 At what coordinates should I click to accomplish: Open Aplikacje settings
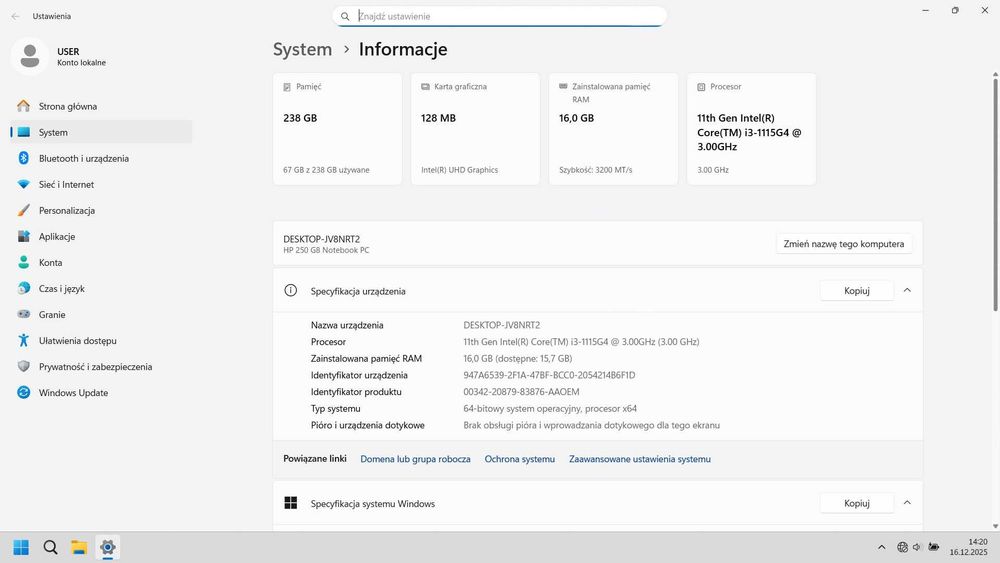pos(101,237)
